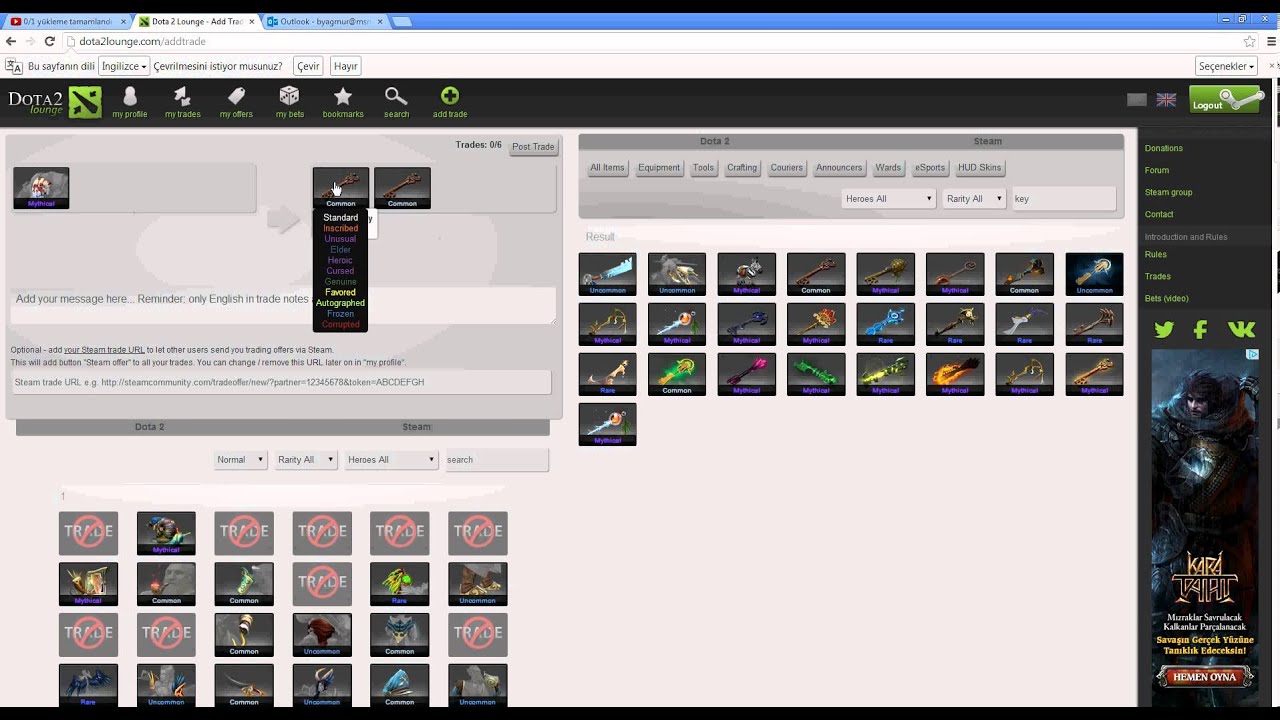Click Çevir translate button
1280x720 pixels.
point(308,66)
